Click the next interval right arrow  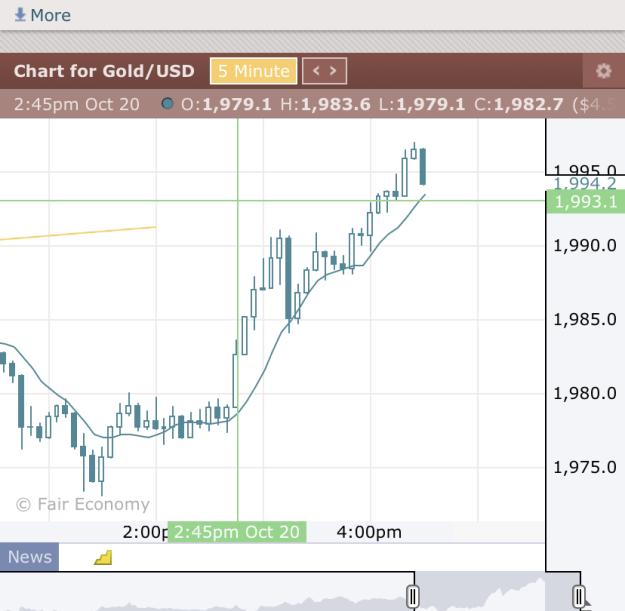[x=333, y=71]
